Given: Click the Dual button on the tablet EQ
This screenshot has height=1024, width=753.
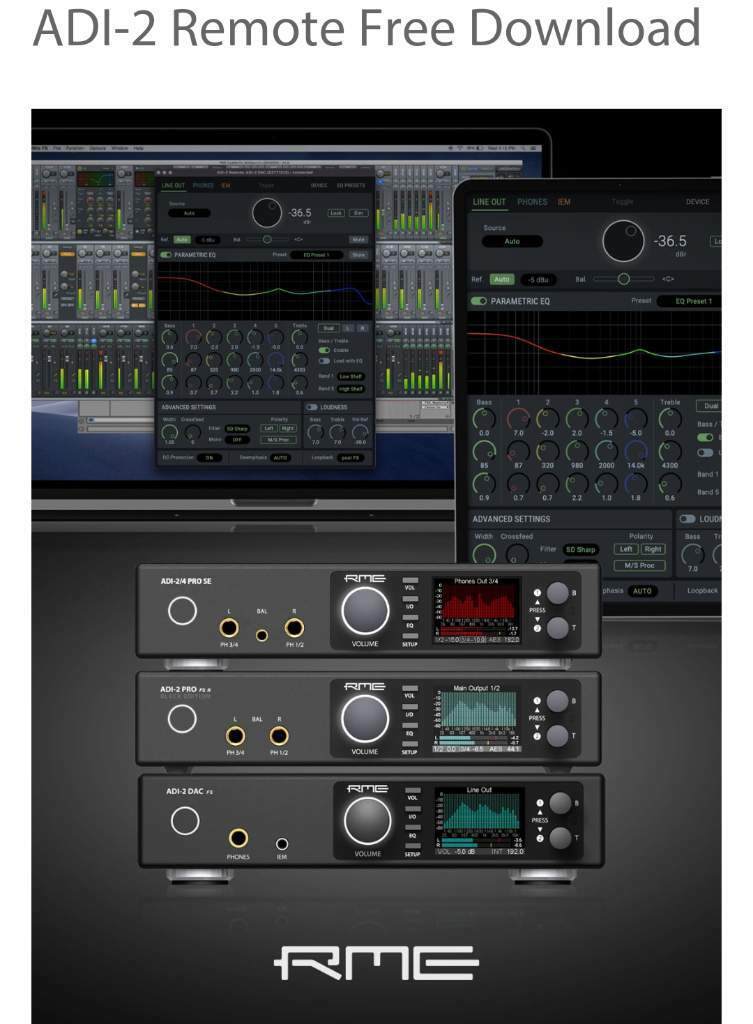Looking at the screenshot, I should 710,406.
